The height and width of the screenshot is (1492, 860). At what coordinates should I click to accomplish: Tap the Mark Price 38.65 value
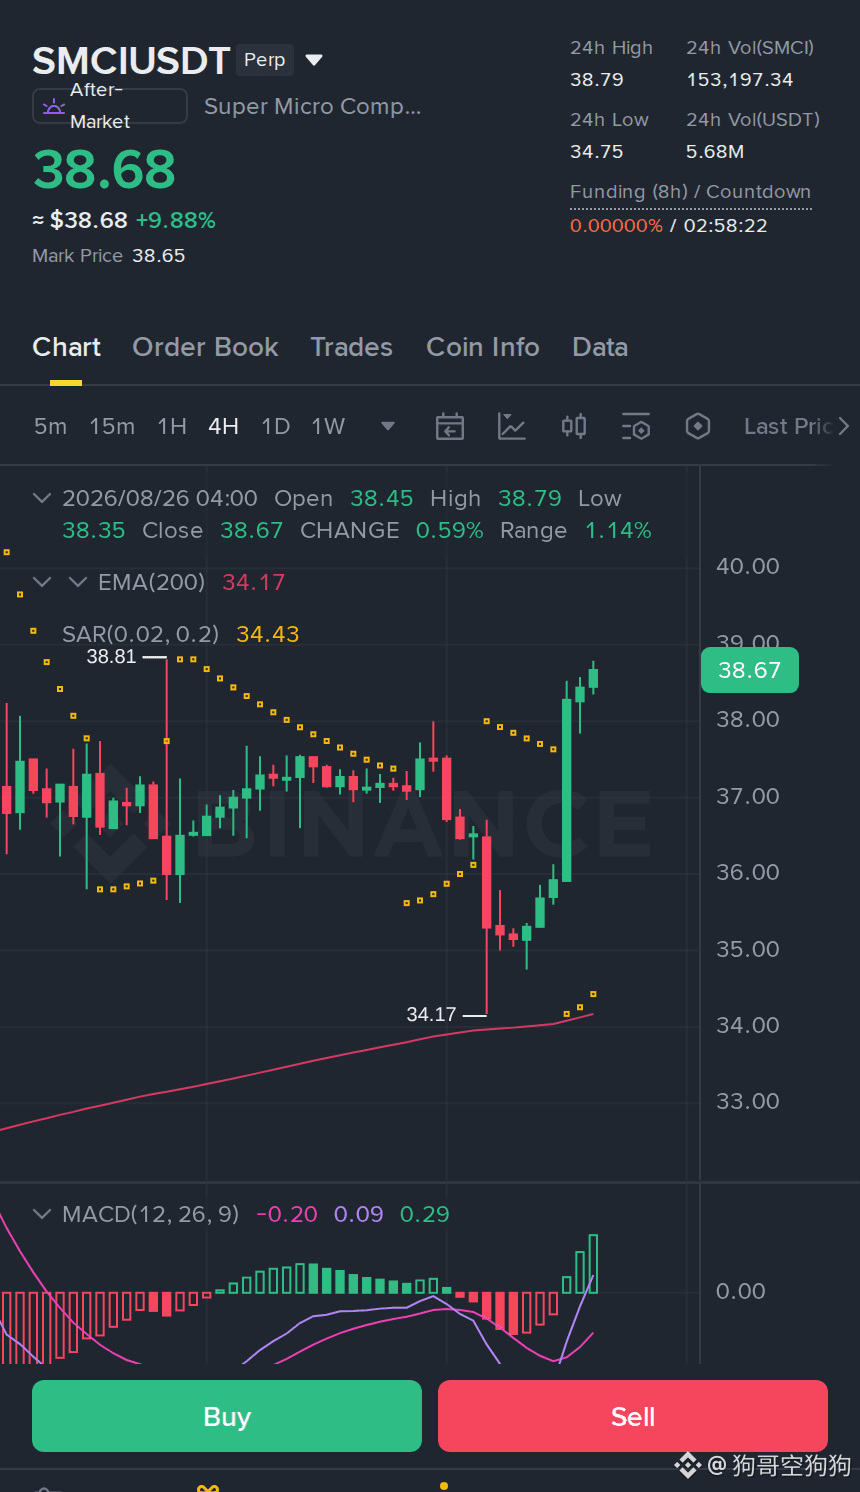point(158,256)
